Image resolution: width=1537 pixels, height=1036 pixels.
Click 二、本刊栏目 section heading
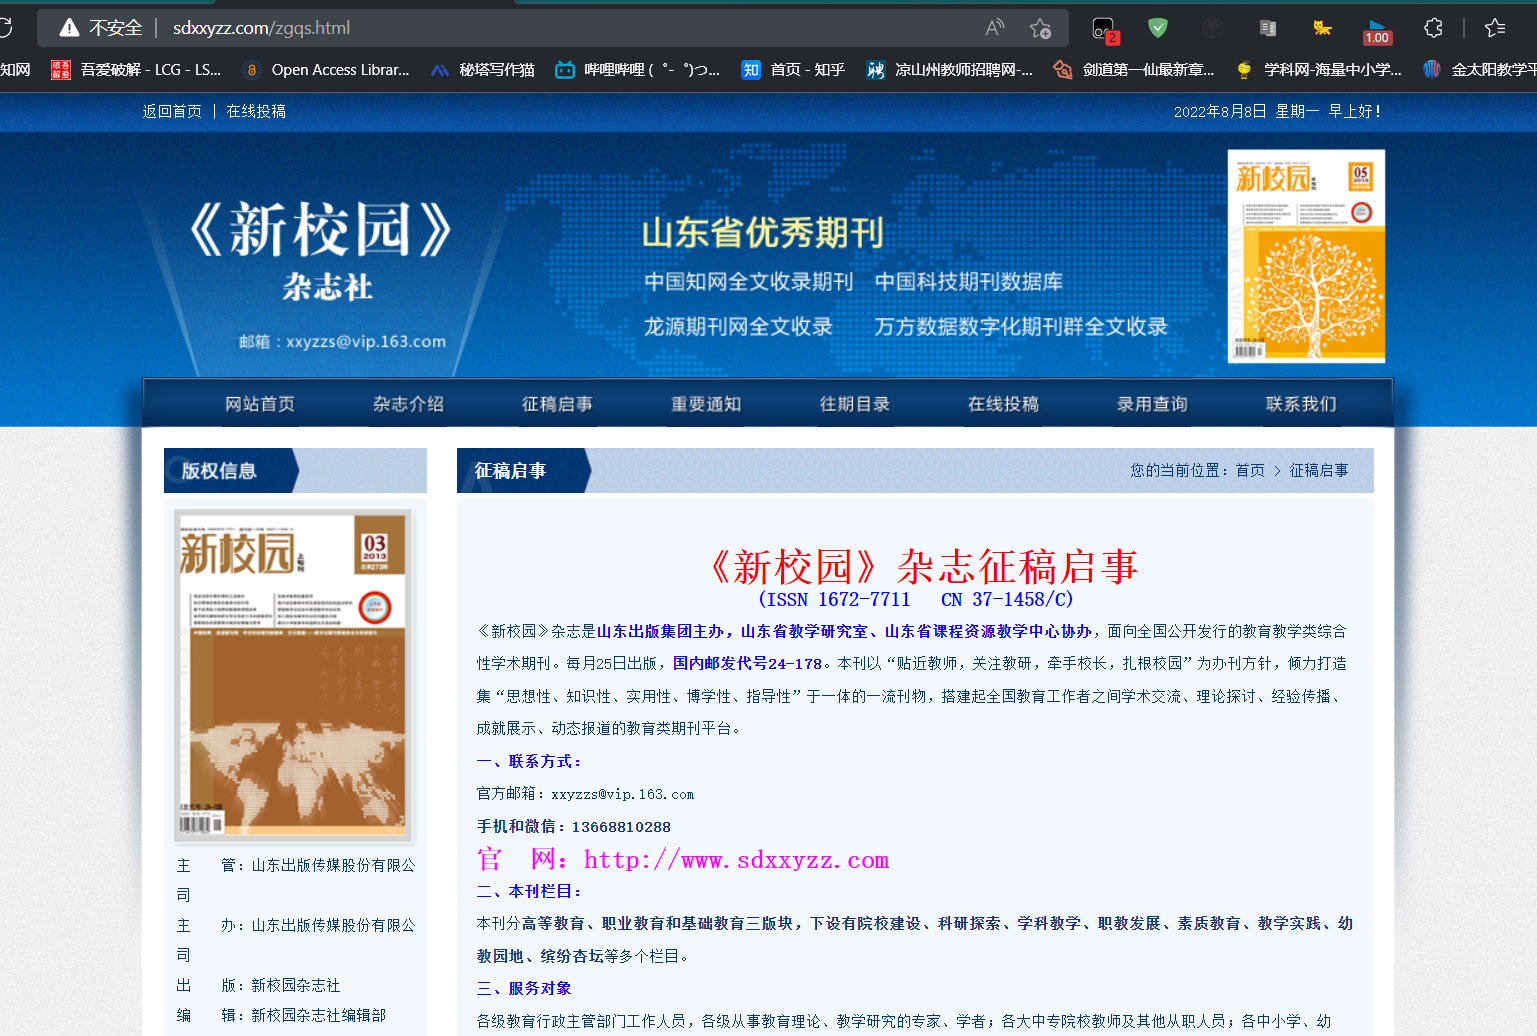click(529, 892)
